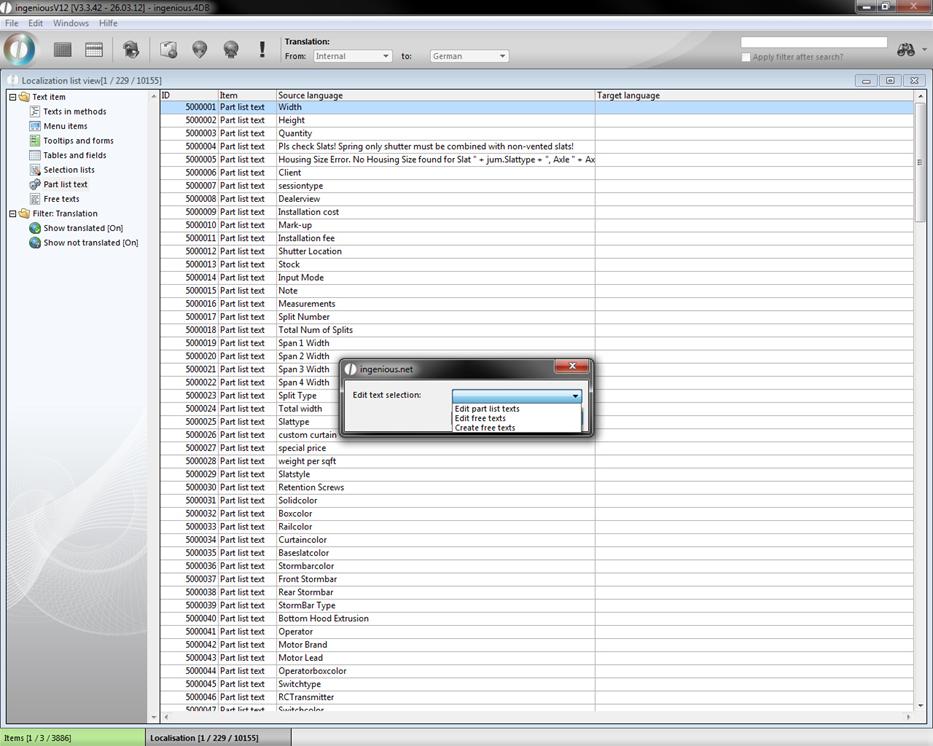Check Apply filter after search checkbox
The width and height of the screenshot is (933, 746).
coord(747,57)
